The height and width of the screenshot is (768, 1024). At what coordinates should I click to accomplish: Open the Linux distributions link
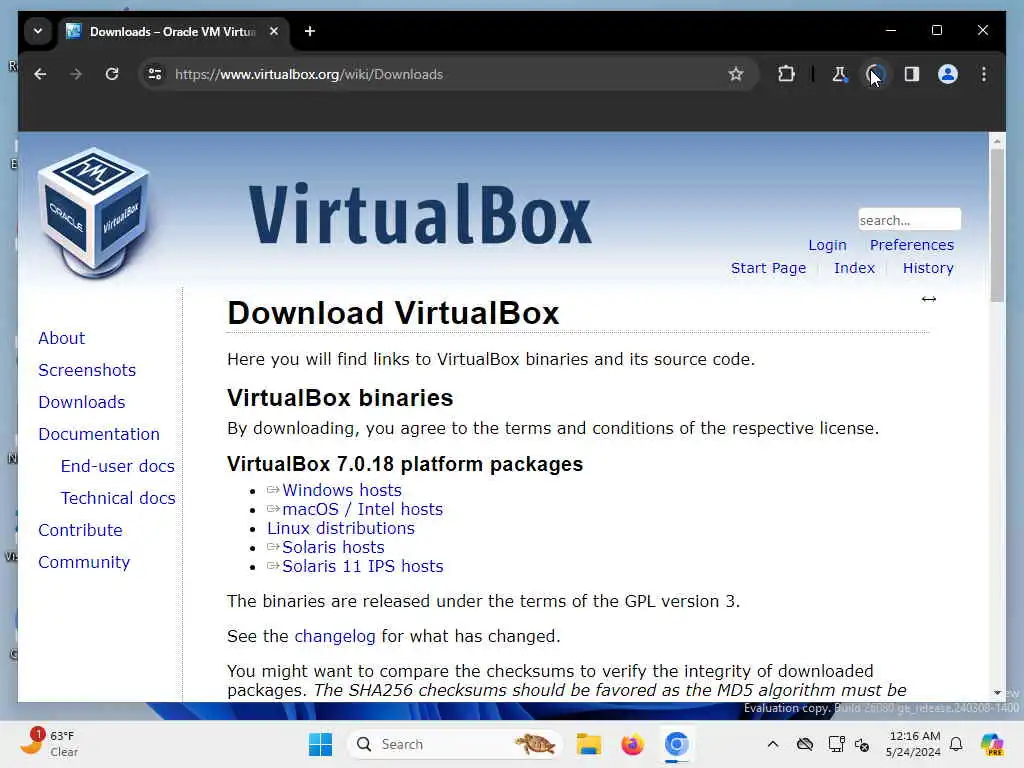[x=340, y=528]
